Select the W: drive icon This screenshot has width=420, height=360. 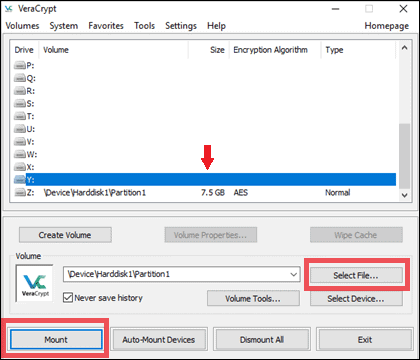pos(20,154)
